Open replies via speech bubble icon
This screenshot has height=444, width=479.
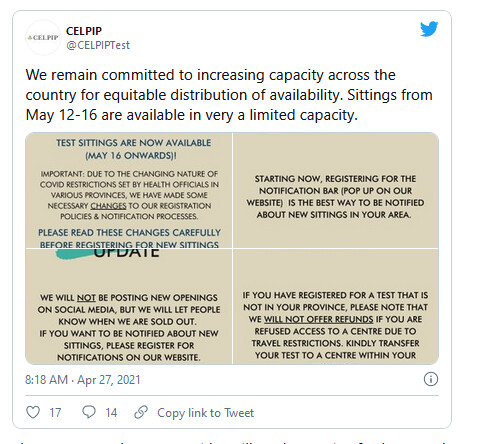[89, 412]
